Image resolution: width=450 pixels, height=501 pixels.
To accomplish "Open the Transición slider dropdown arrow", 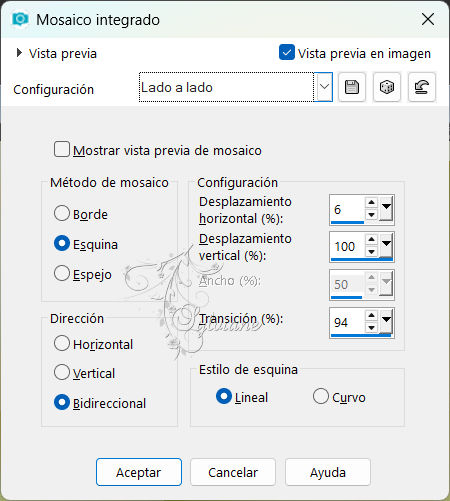I will (386, 321).
